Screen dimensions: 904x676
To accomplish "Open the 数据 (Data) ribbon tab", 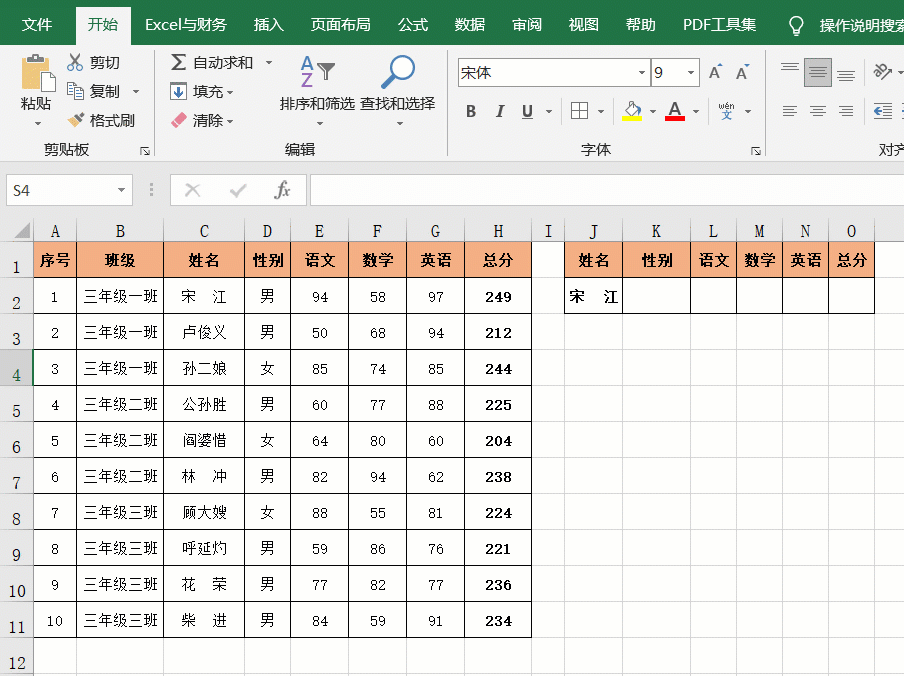I will (x=469, y=23).
